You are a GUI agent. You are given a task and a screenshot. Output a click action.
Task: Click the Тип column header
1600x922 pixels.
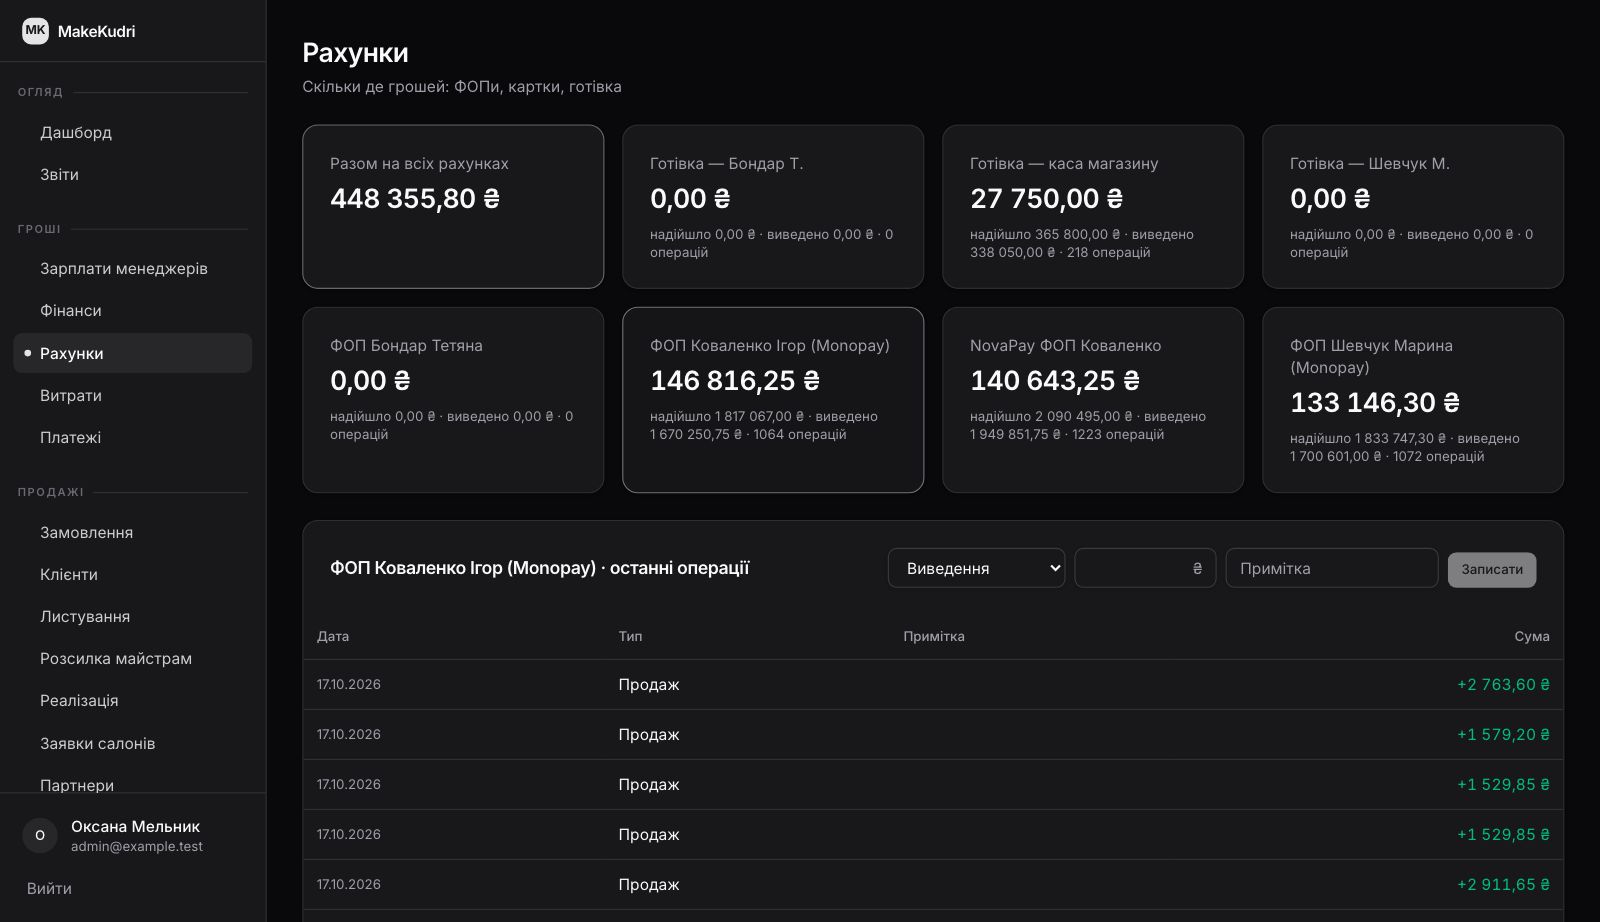click(x=630, y=636)
